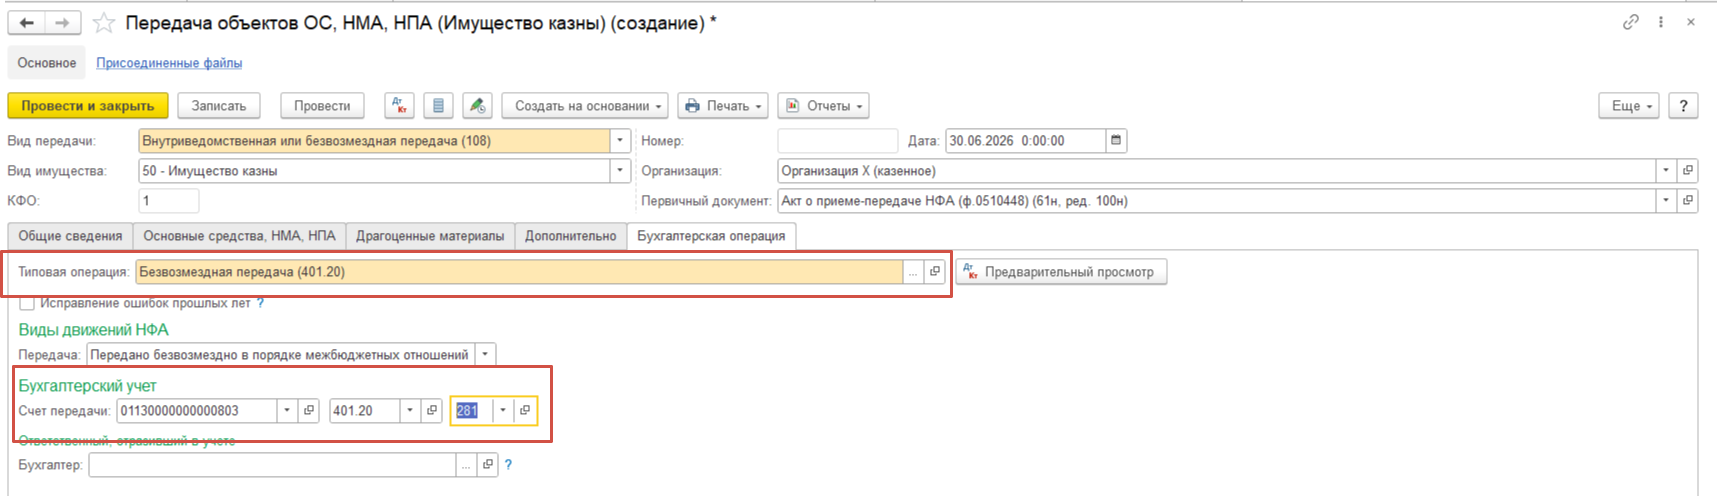Expand 281 code dropdown arrow
The image size is (1717, 496).
click(x=503, y=411)
